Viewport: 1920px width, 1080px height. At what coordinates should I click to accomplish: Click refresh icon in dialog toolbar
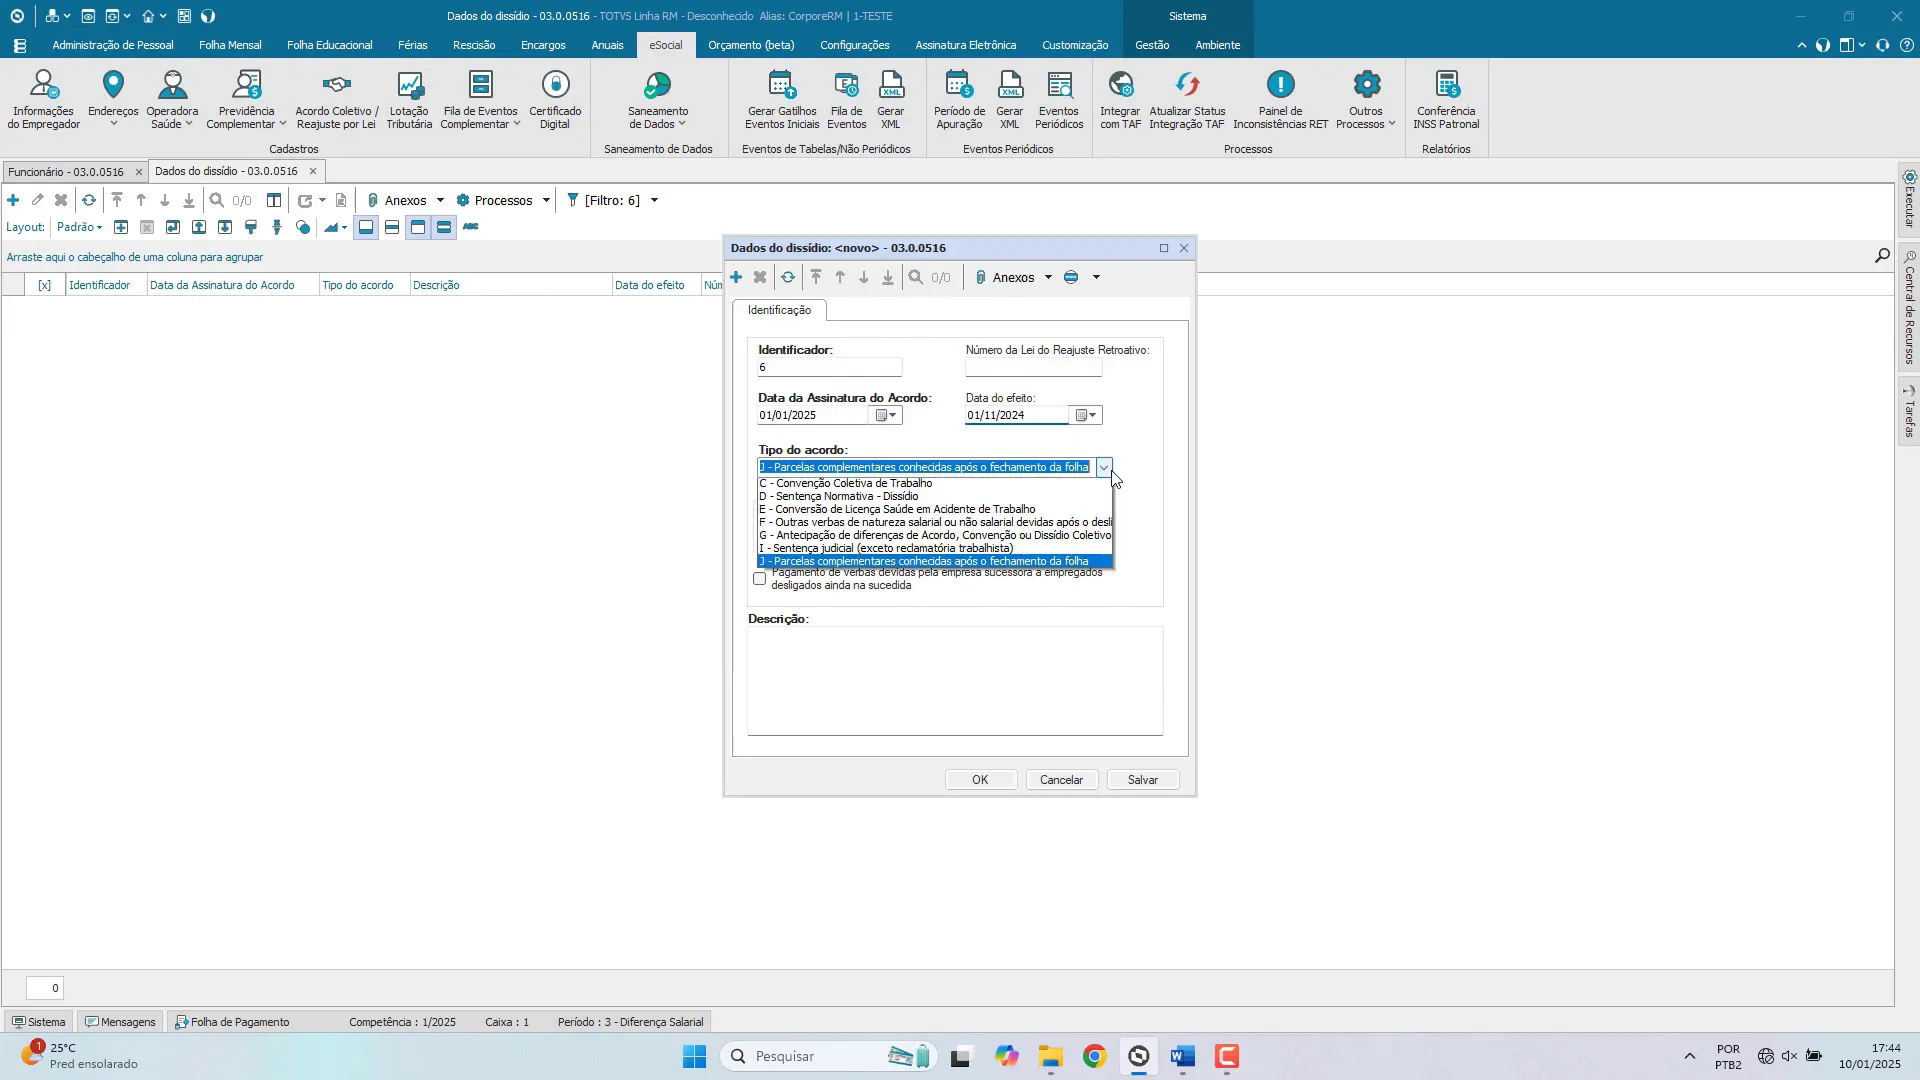click(788, 277)
